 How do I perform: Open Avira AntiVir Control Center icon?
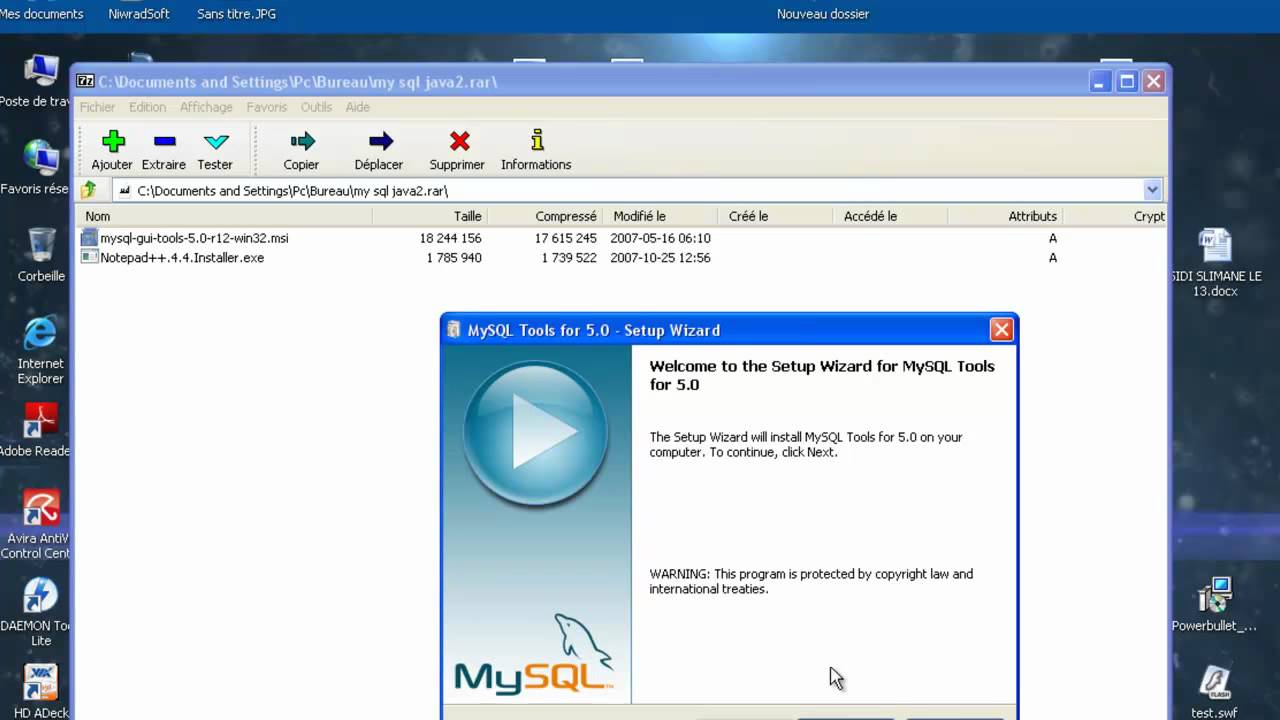coord(41,508)
